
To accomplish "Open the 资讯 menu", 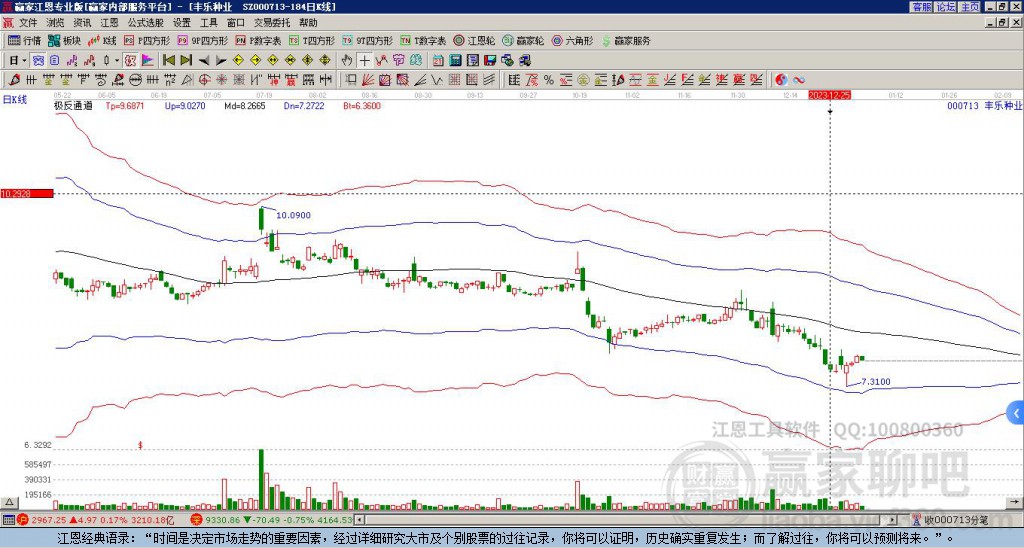I will (82, 23).
